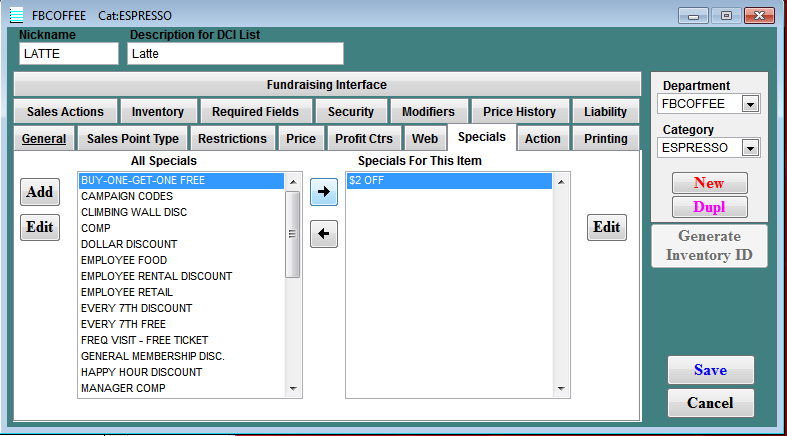
Task: Click Specials For This Item scroll up arrow
Action: (x=561, y=182)
